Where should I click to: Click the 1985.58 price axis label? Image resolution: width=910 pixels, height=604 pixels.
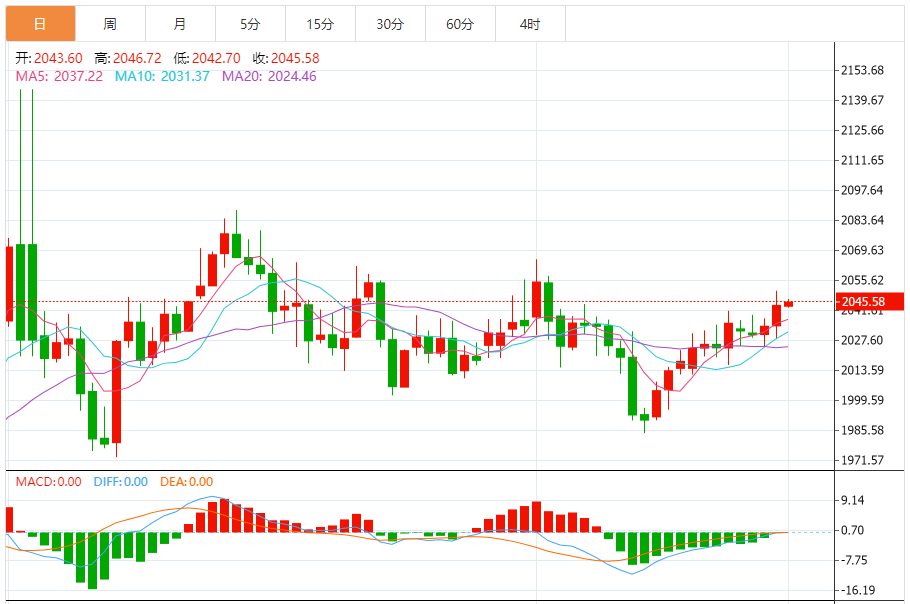pyautogui.click(x=862, y=430)
